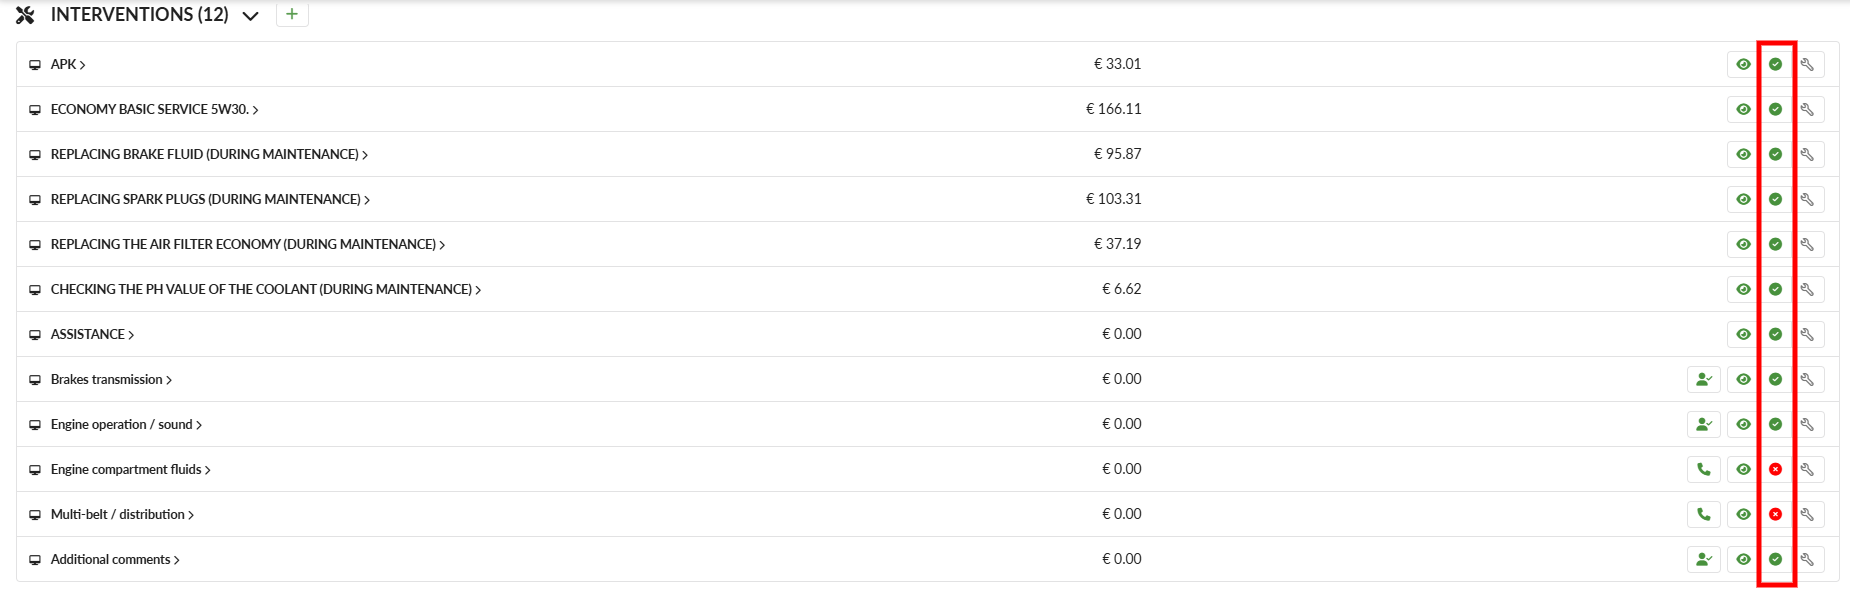Click the wrench icon in the APK row
The image size is (1850, 594).
(1807, 64)
